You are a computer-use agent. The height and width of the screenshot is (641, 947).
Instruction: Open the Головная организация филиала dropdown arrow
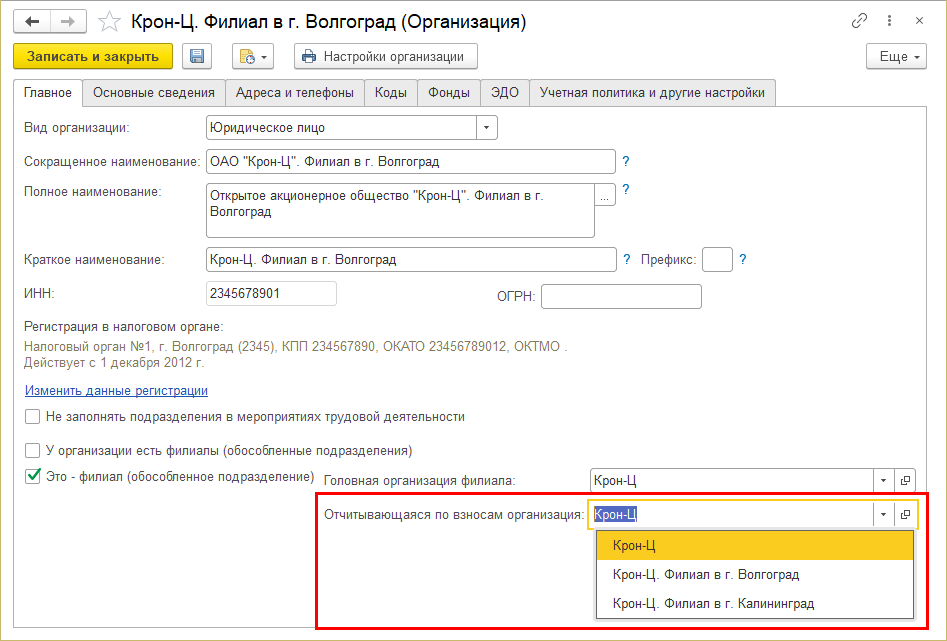click(883, 481)
